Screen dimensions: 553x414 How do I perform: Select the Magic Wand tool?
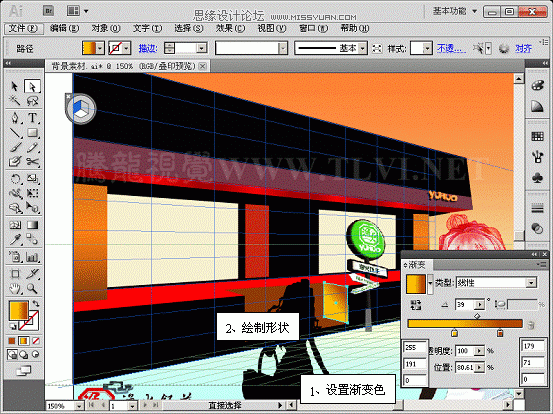click(x=14, y=101)
